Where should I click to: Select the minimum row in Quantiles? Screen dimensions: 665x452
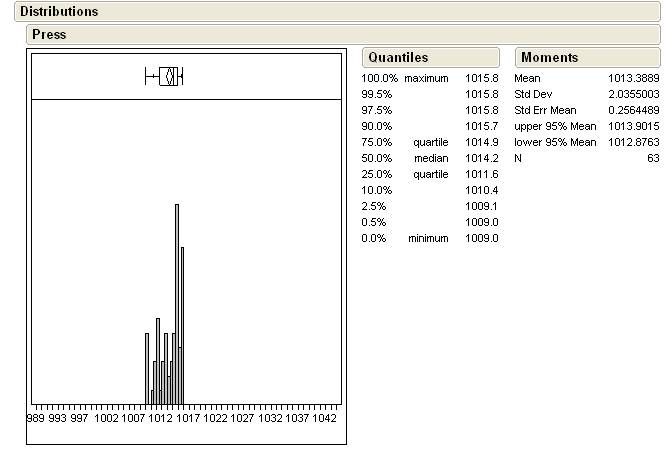(x=428, y=238)
